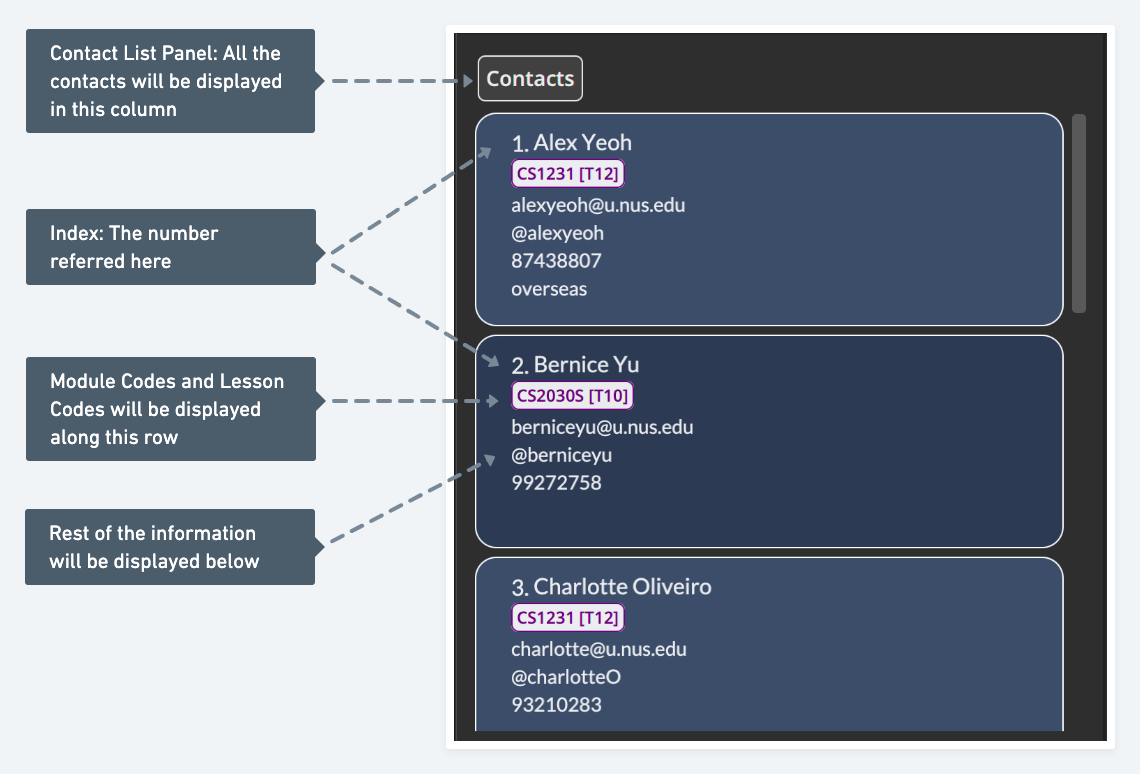Click the overseas remark on Alex's card

[x=549, y=289]
